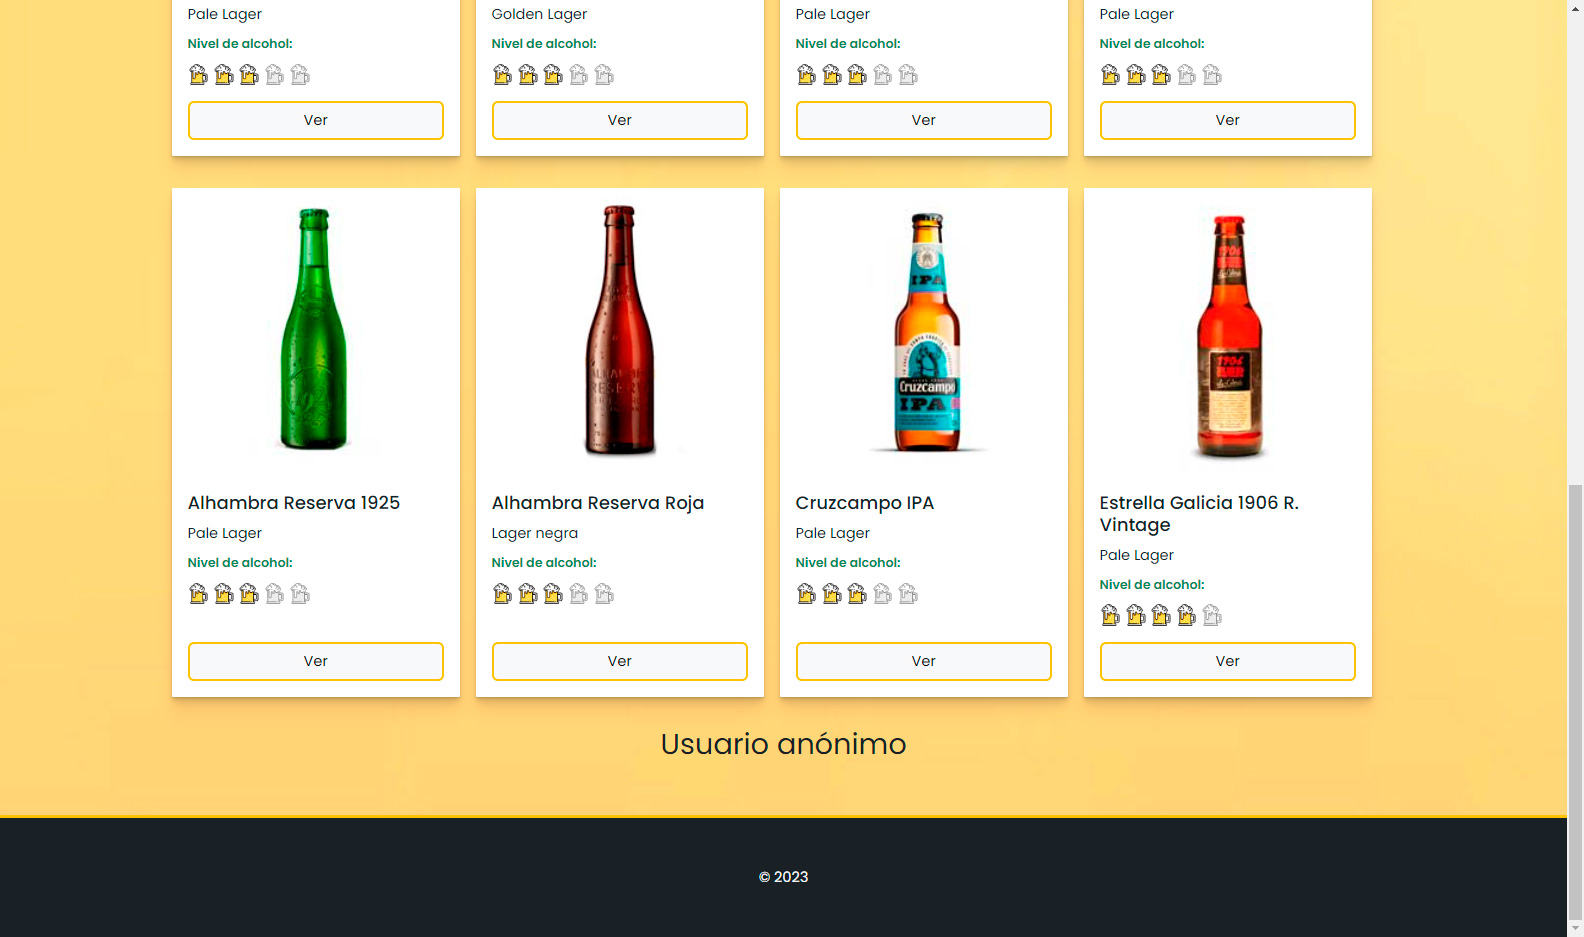Select the Cruzcampo IPA title
Viewport: 1584px width, 937px height.
[x=865, y=503]
